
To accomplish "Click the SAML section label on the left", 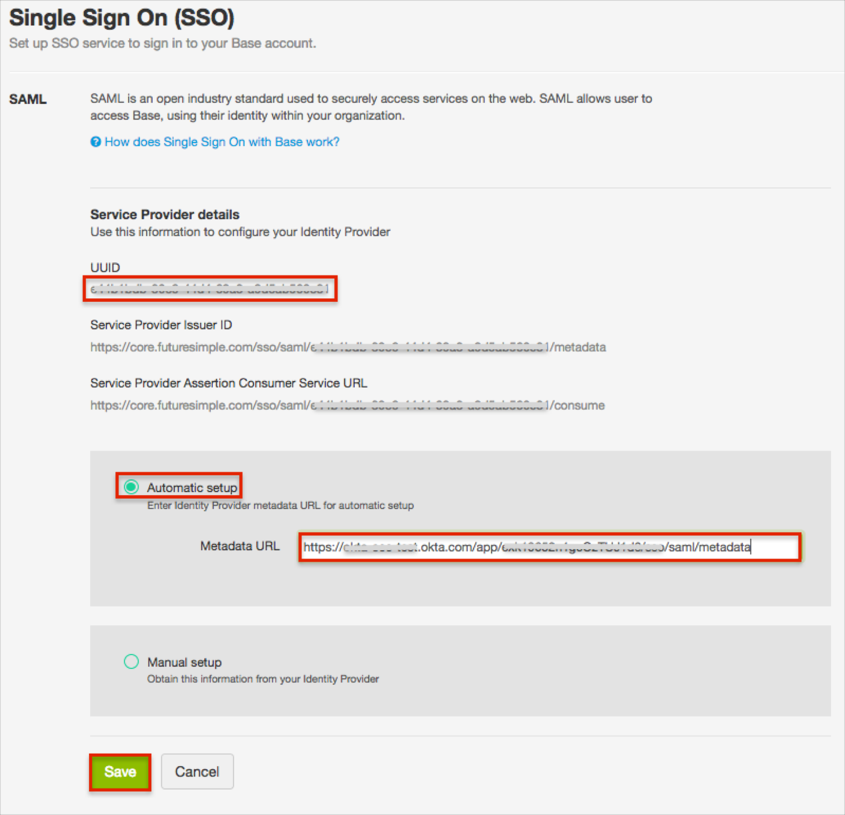I will click(x=28, y=99).
